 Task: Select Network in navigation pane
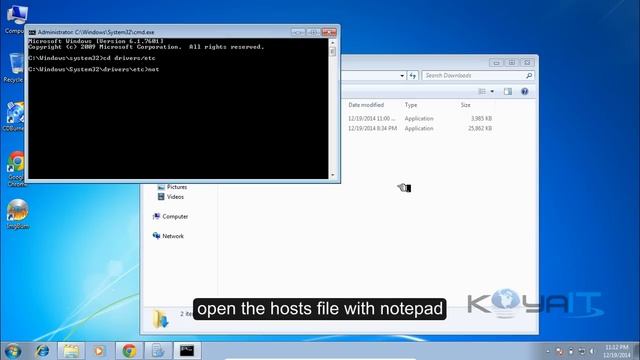coord(168,236)
